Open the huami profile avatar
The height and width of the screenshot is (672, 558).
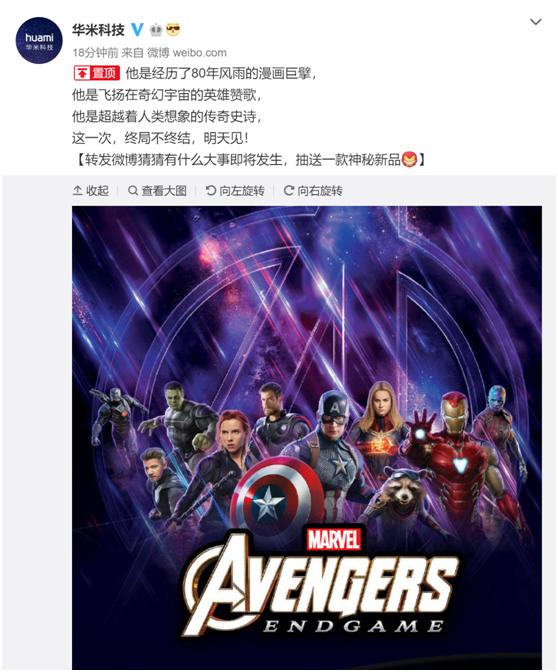[39, 41]
